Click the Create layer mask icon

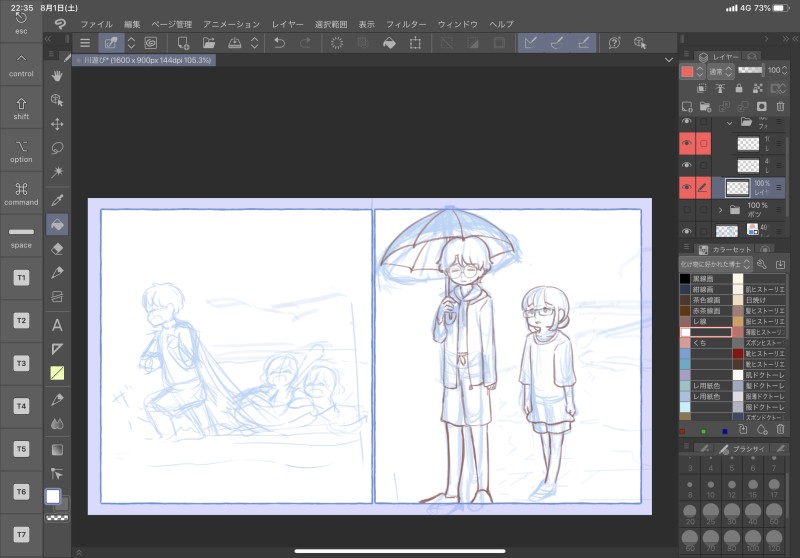coord(761,107)
